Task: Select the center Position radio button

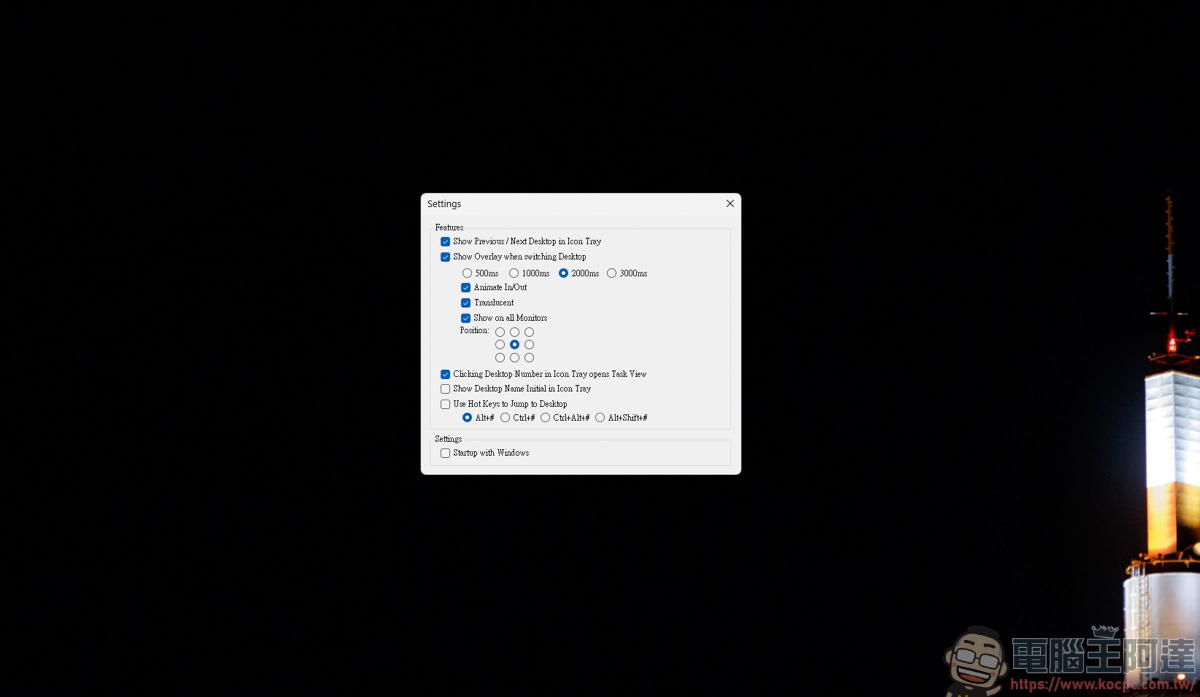Action: pos(515,345)
